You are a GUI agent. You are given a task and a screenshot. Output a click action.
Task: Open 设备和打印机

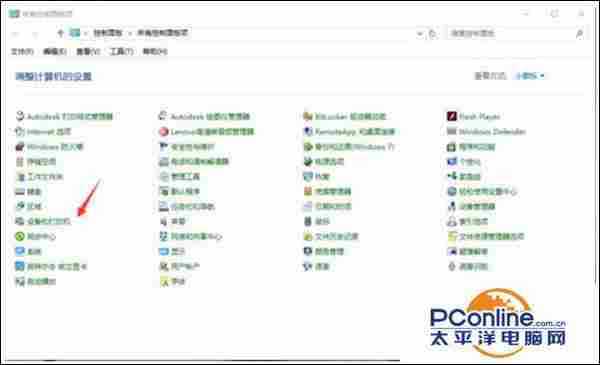click(43, 222)
